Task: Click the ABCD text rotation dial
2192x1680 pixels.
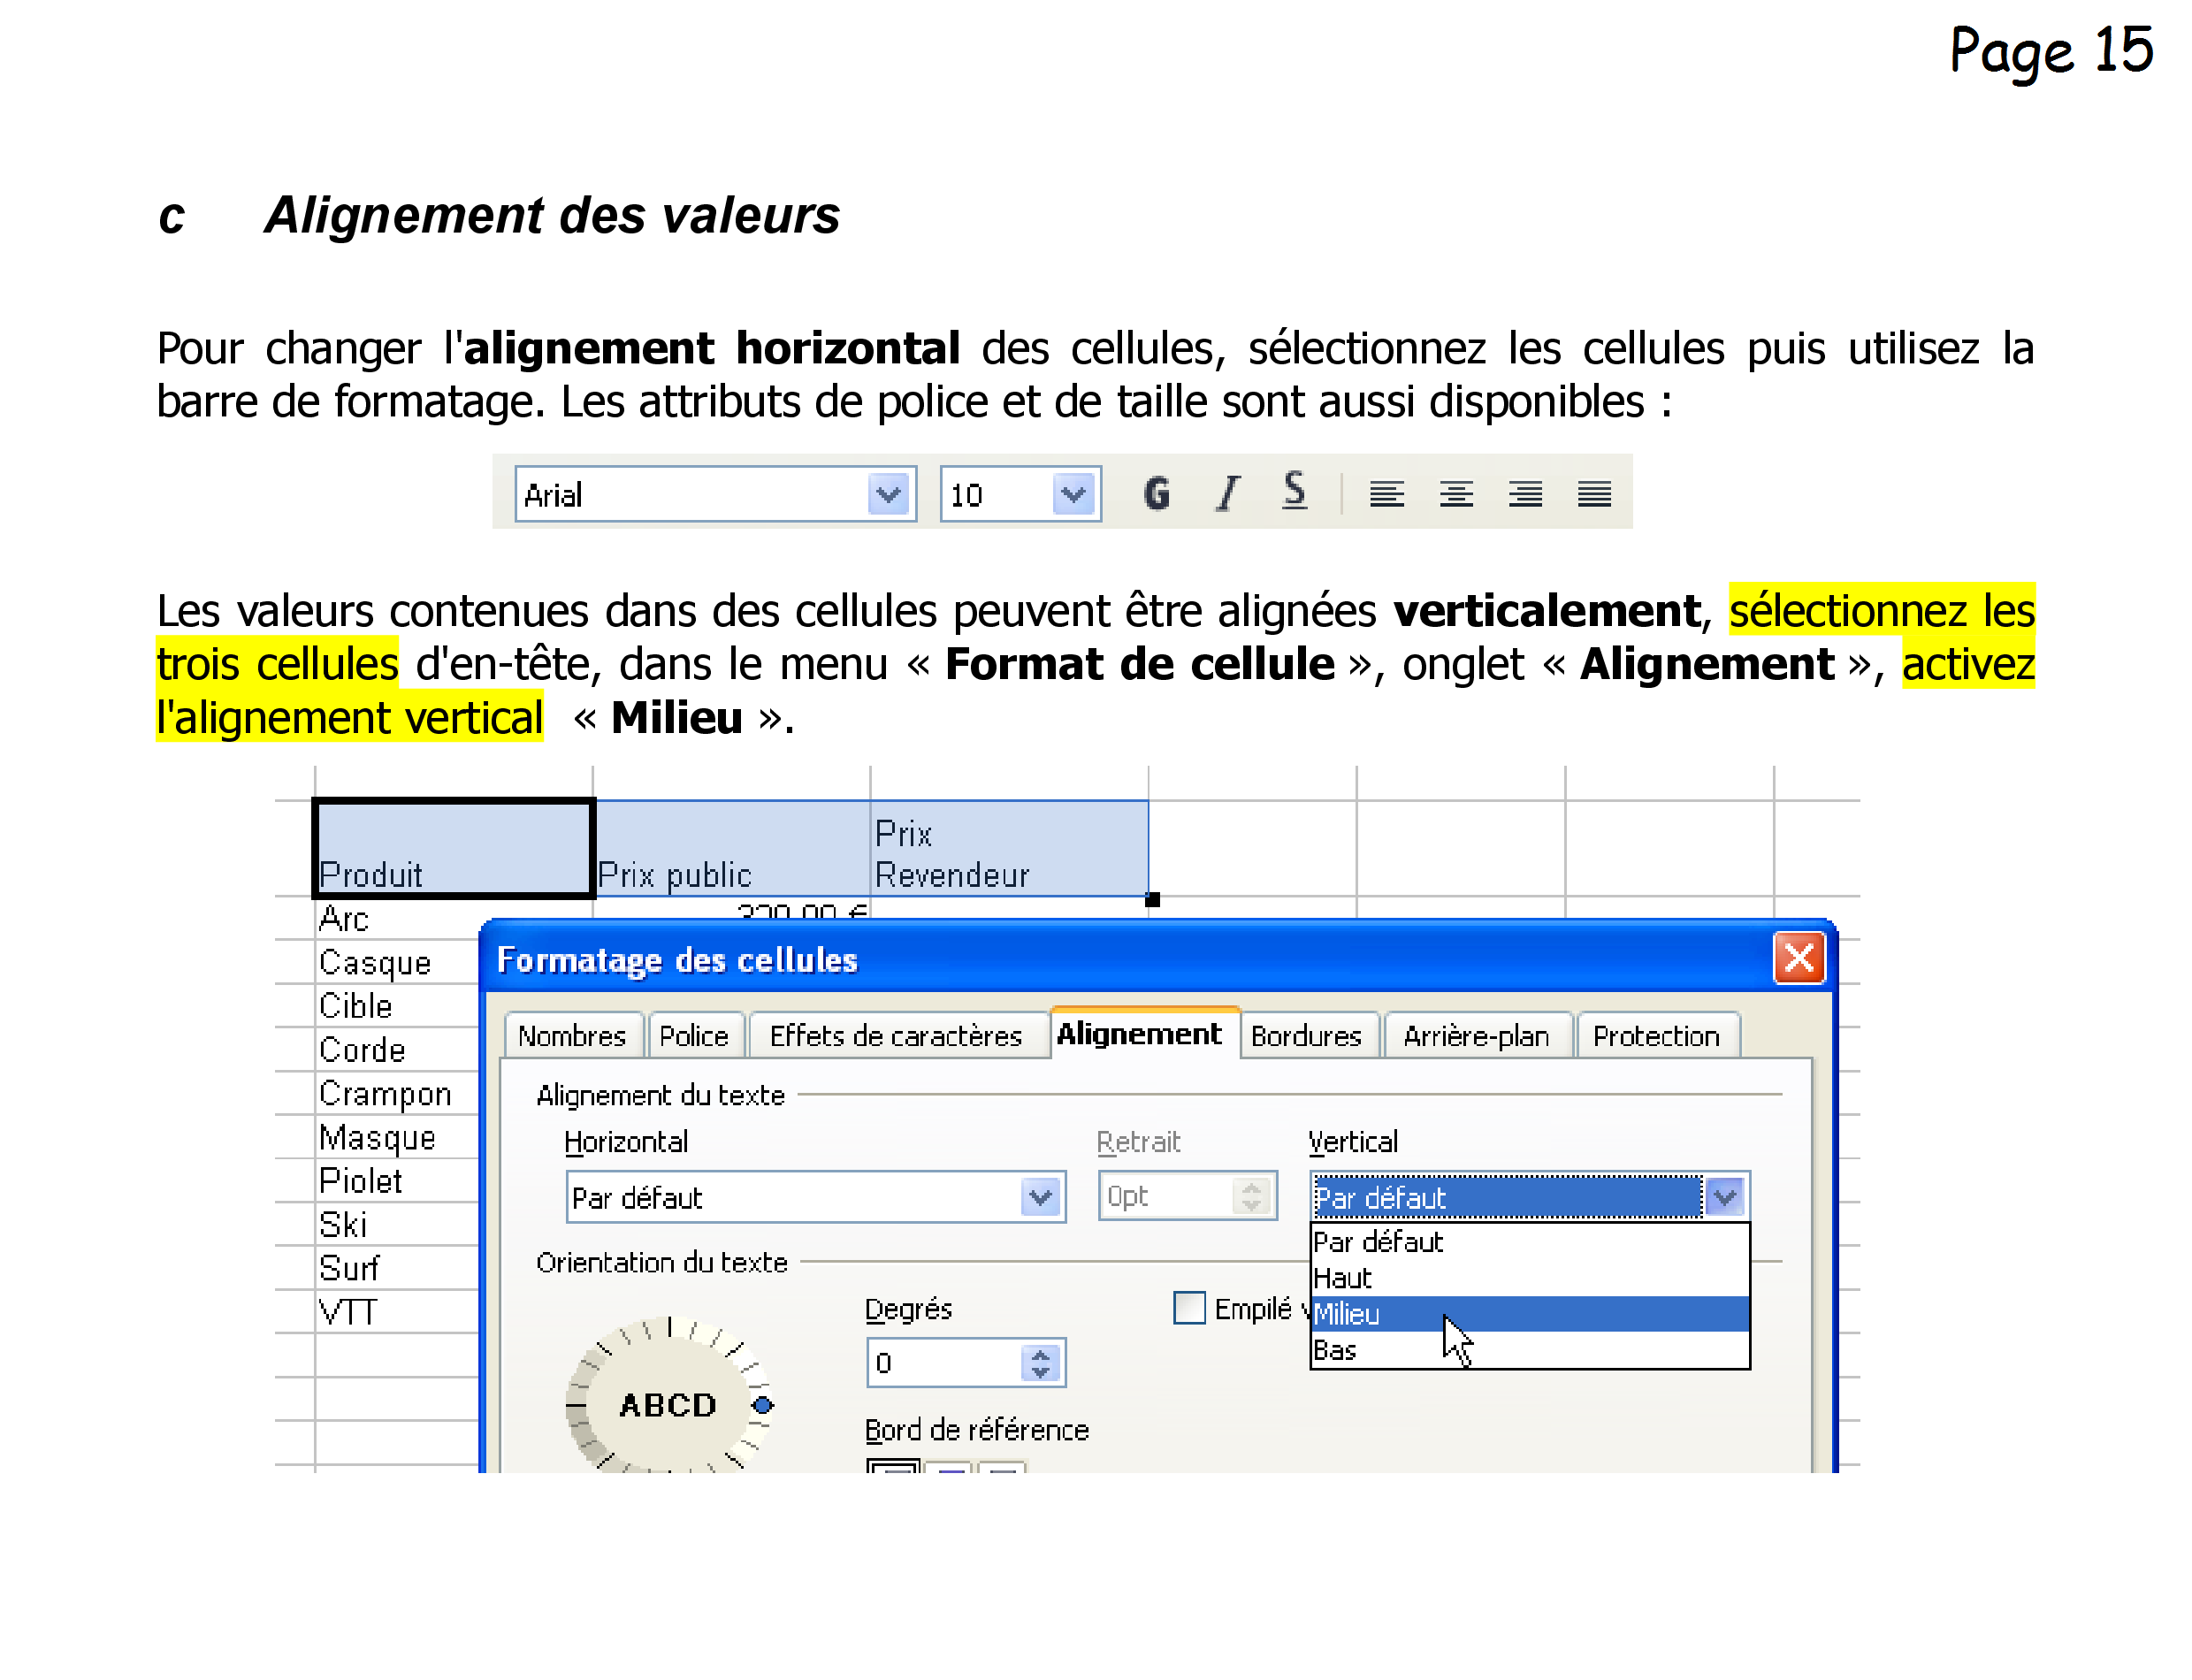Action: [668, 1404]
